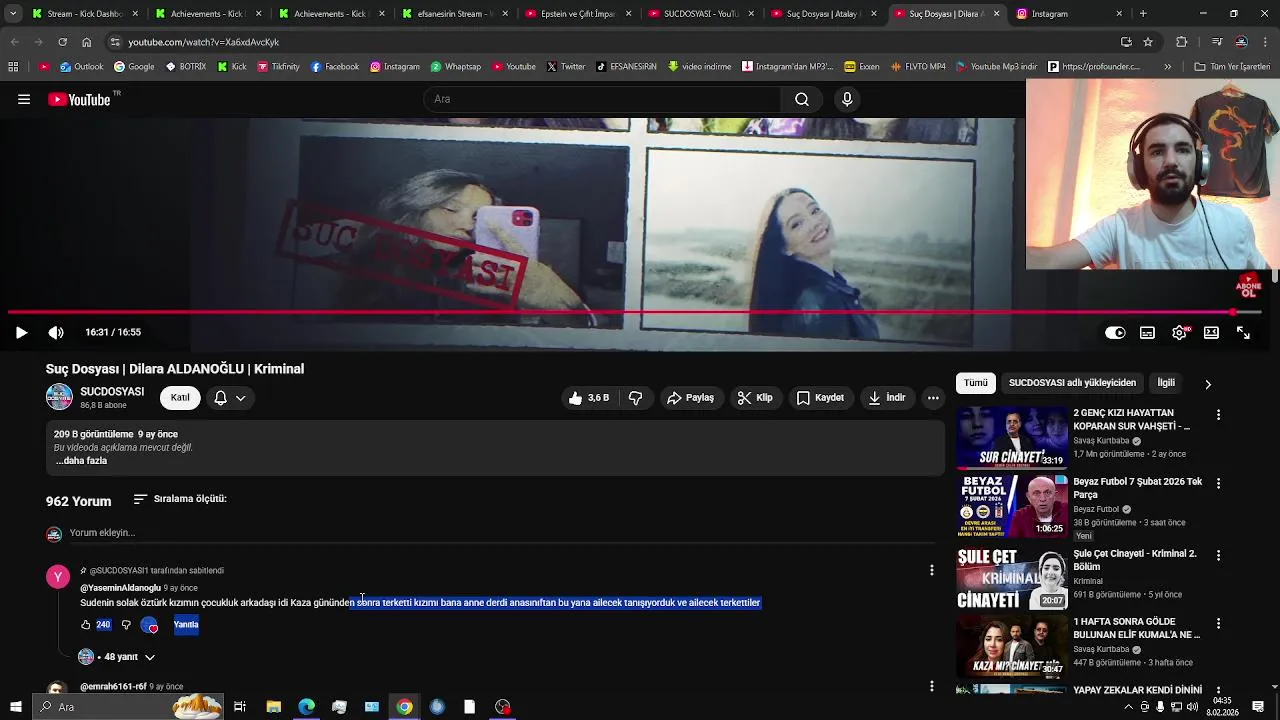The height and width of the screenshot is (720, 1280).
Task: Open comment sort menu Sıralama ölçütü
Action: (180, 499)
